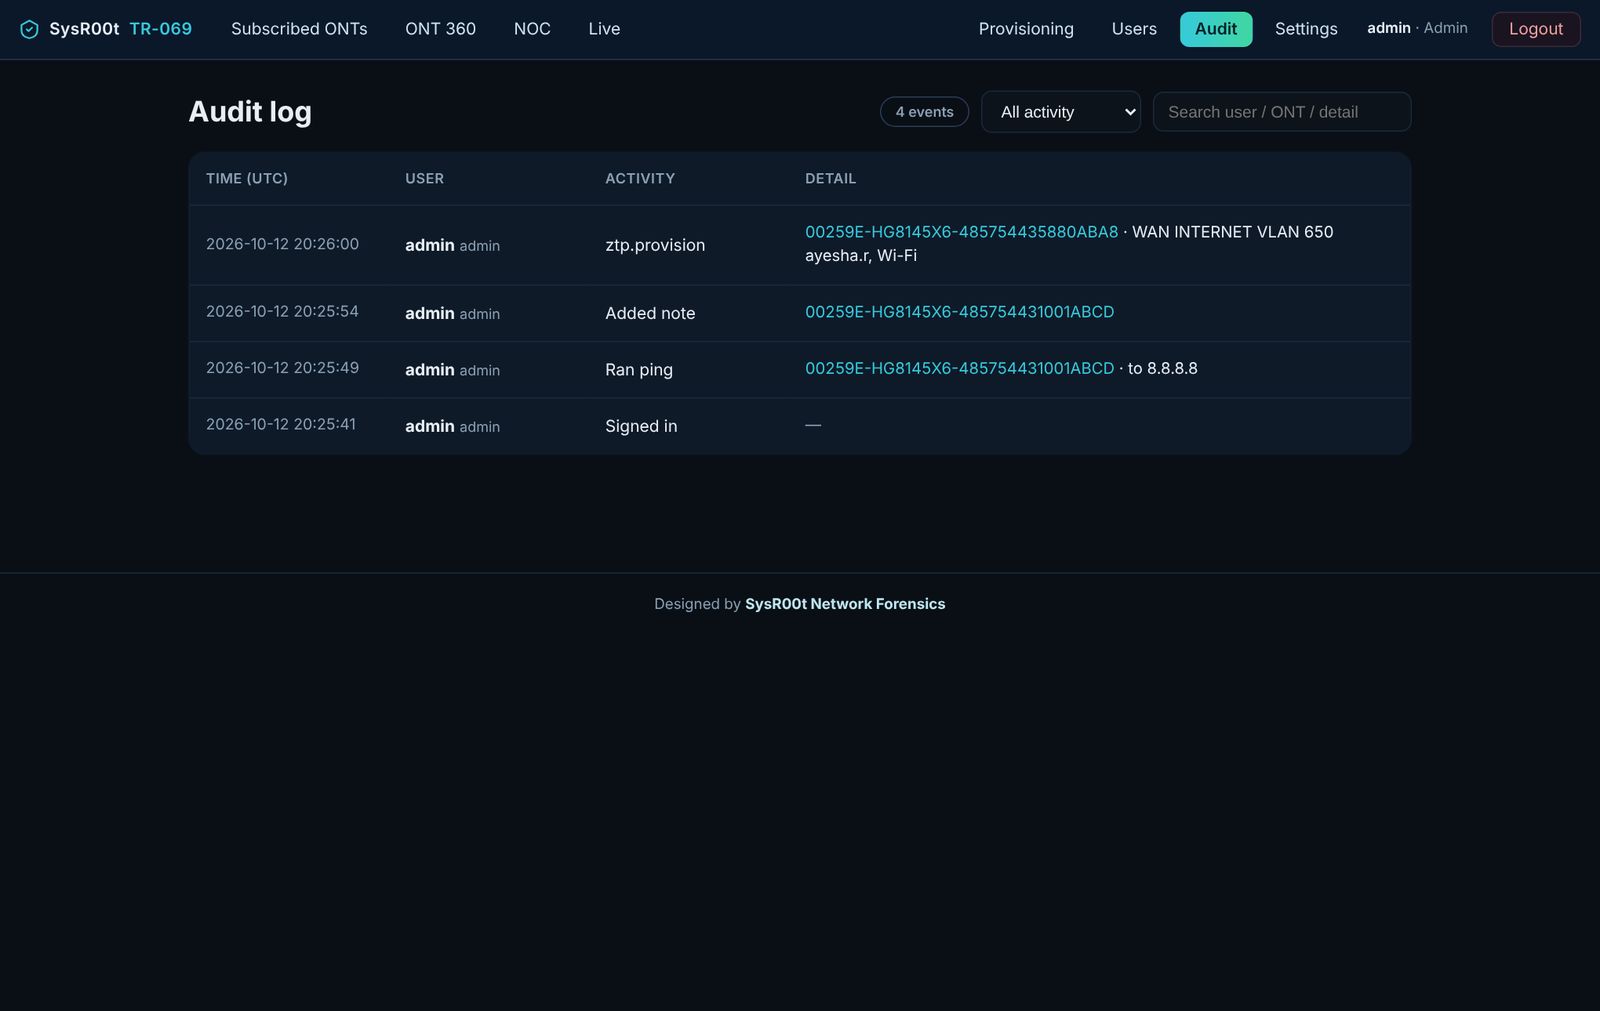
Task: Click timestamp 2026-10-12 20:25:49
Action: [x=282, y=368]
